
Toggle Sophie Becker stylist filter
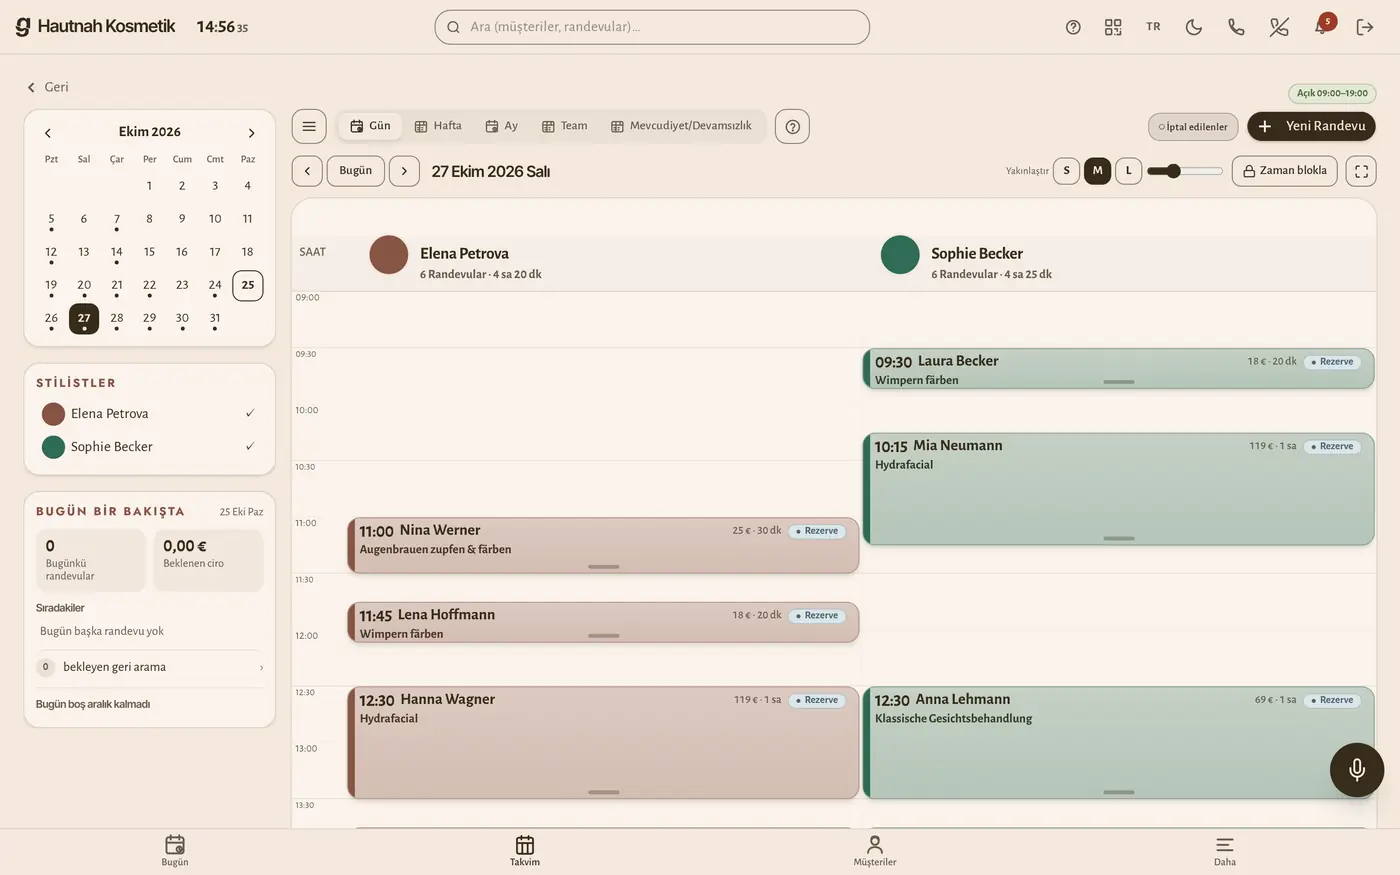pos(149,447)
